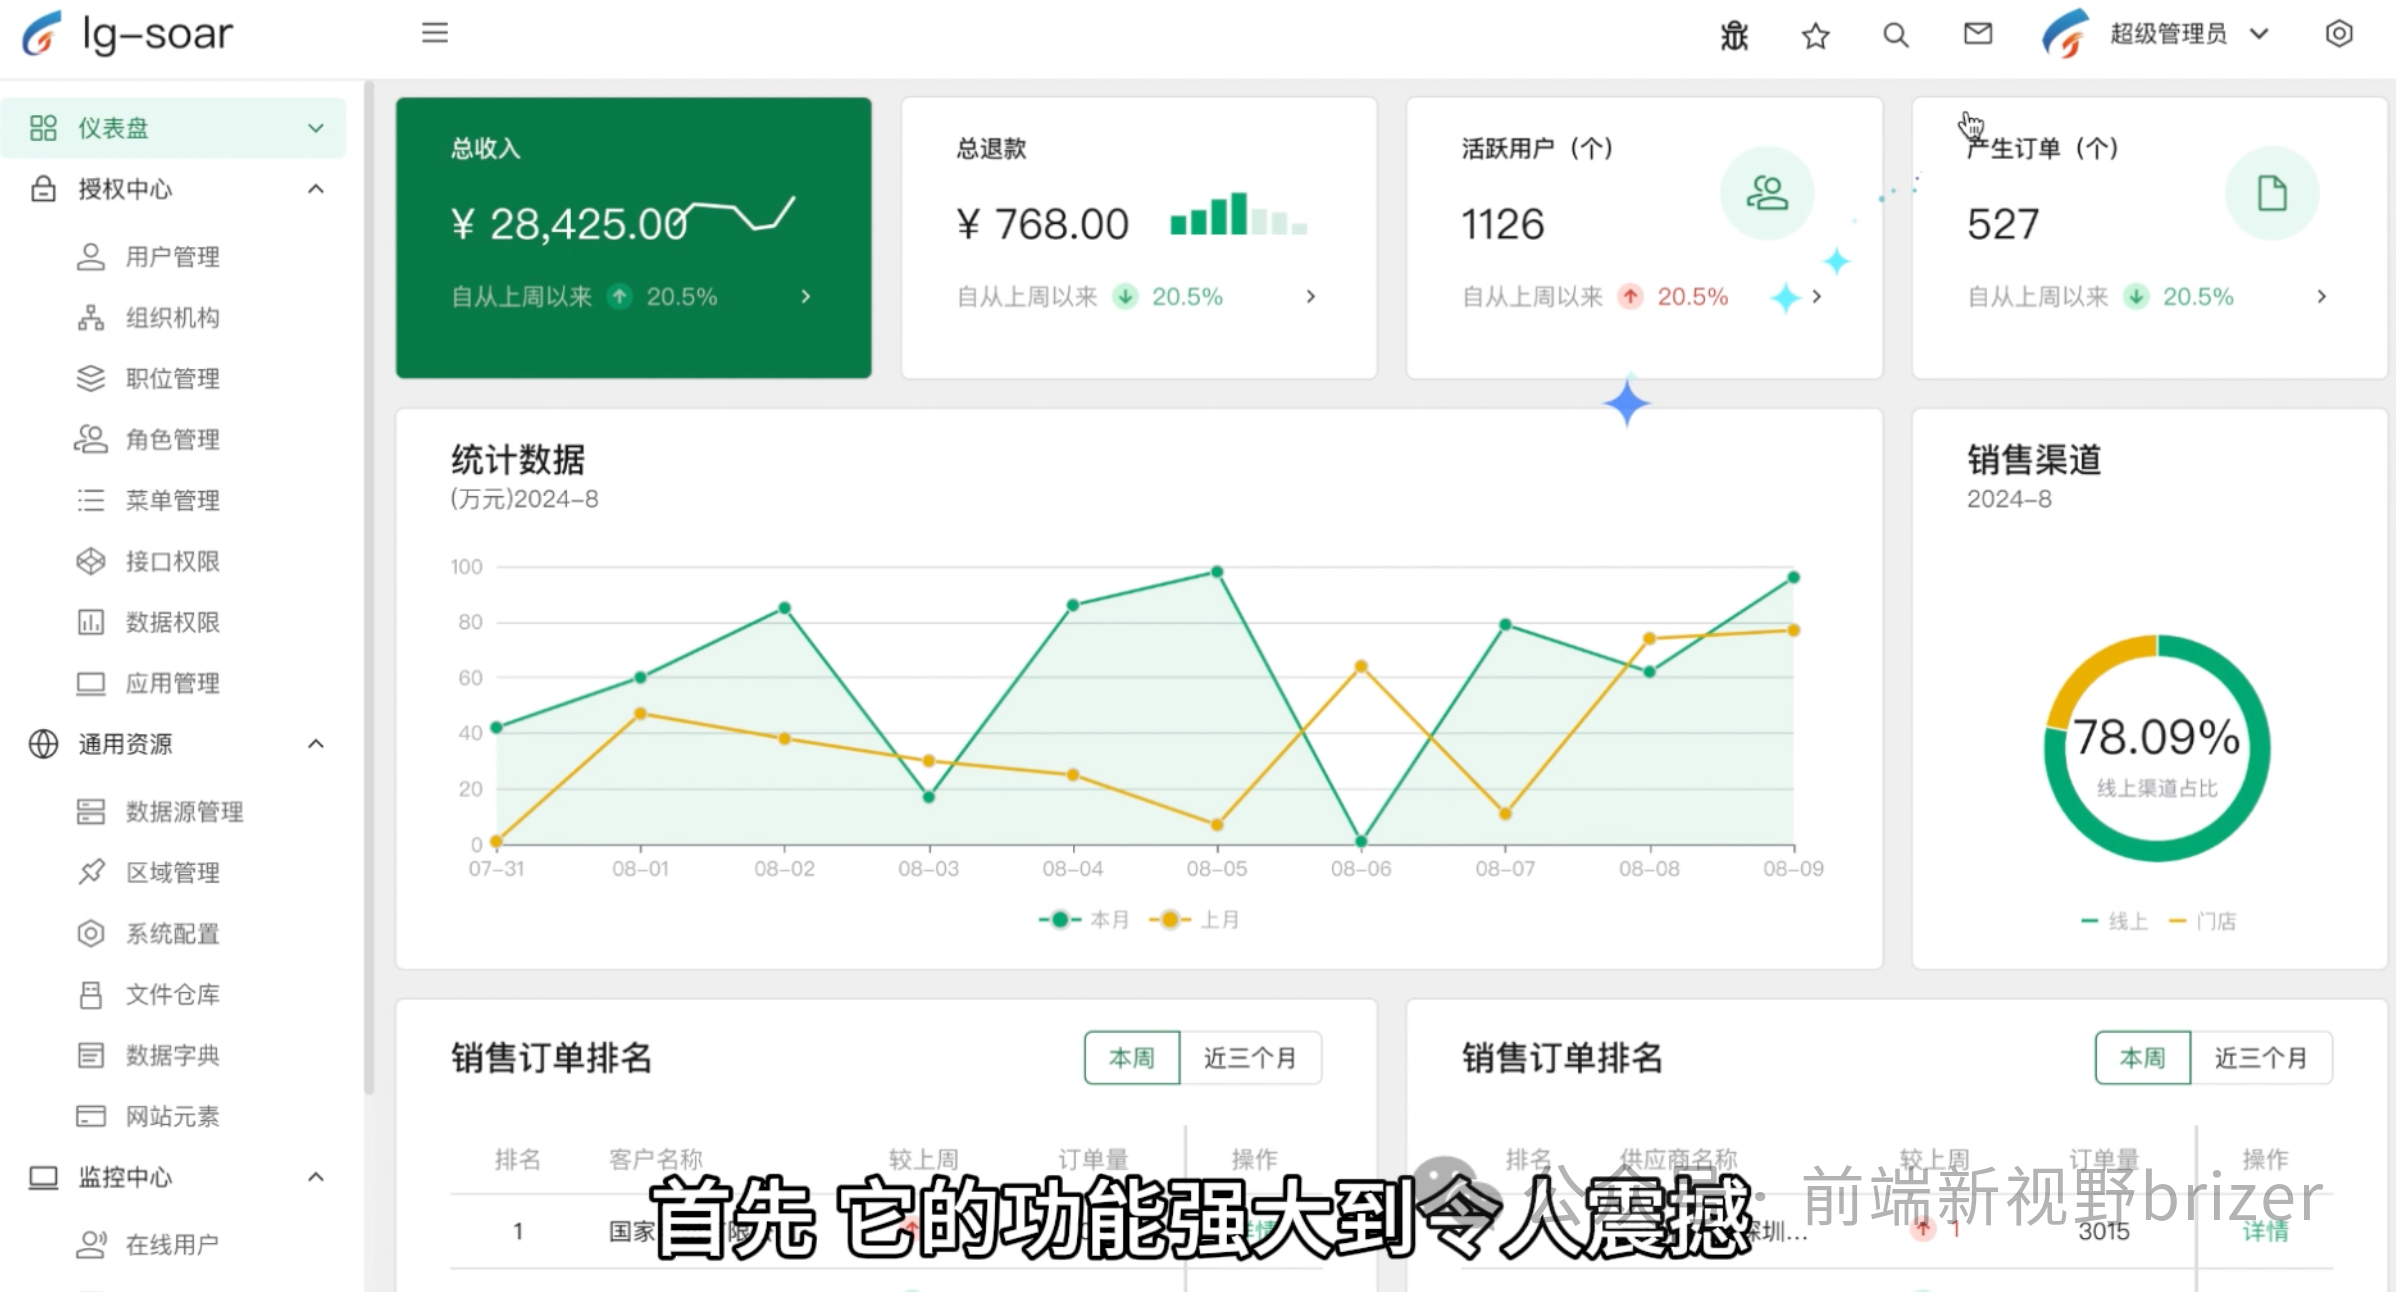The image size is (2396, 1292).
Task: Open 产生订单 card detail arrow
Action: (2322, 297)
